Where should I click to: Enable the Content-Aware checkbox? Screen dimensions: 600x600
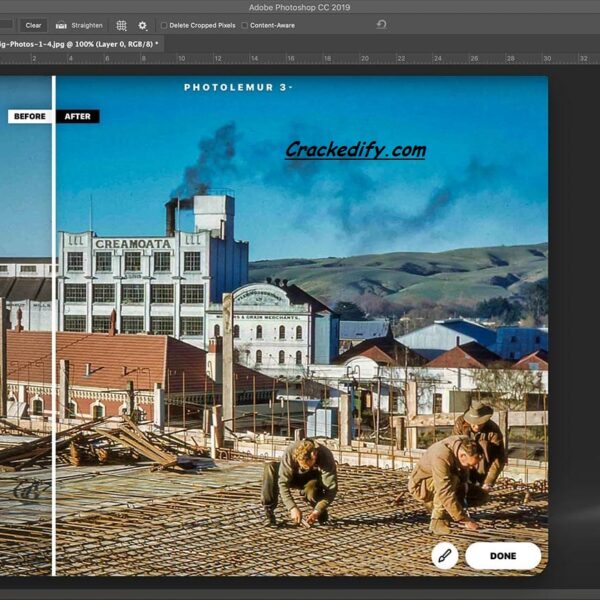[245, 25]
